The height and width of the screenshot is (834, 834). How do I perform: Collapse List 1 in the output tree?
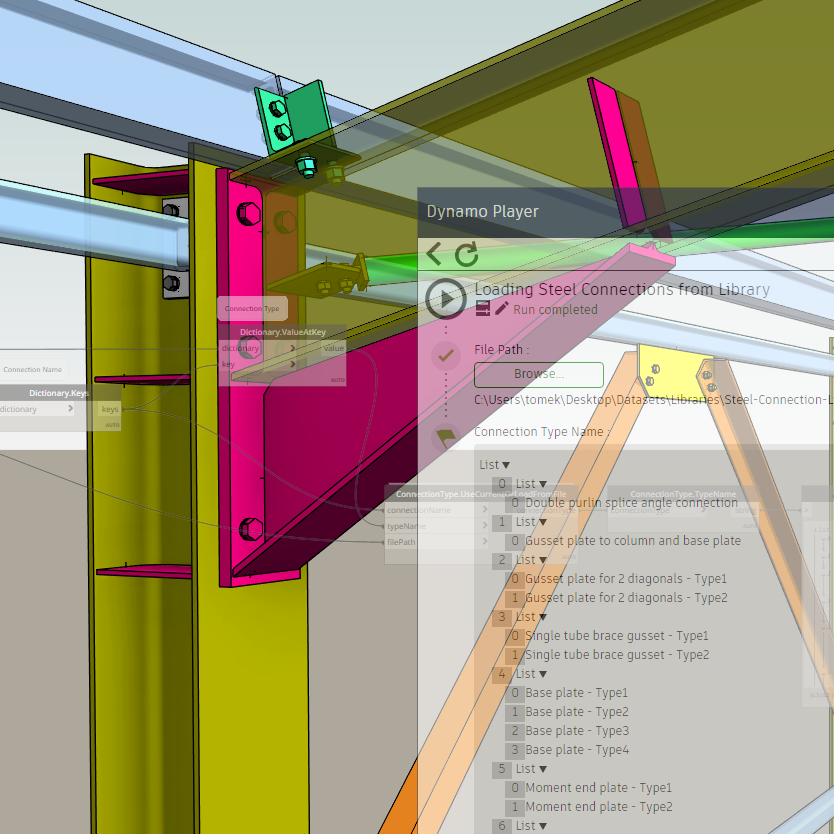pos(543,522)
